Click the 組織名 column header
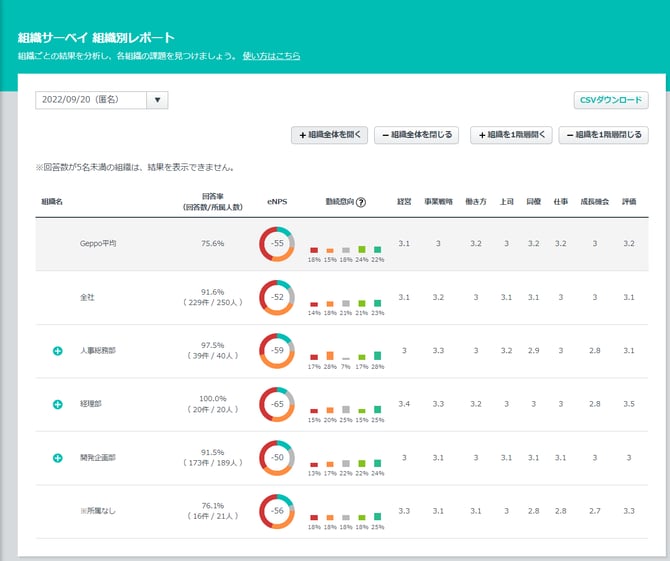670x561 pixels. (x=52, y=202)
